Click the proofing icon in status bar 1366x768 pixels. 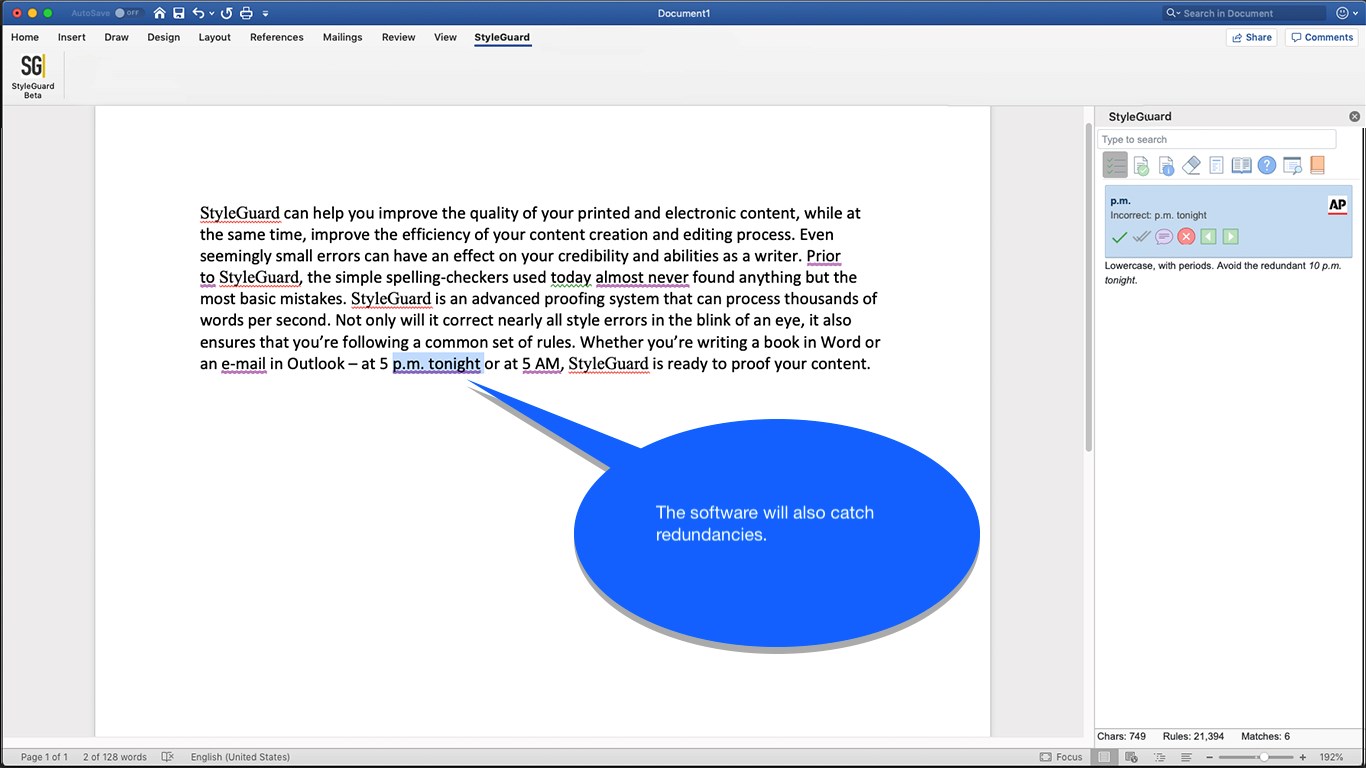168,757
